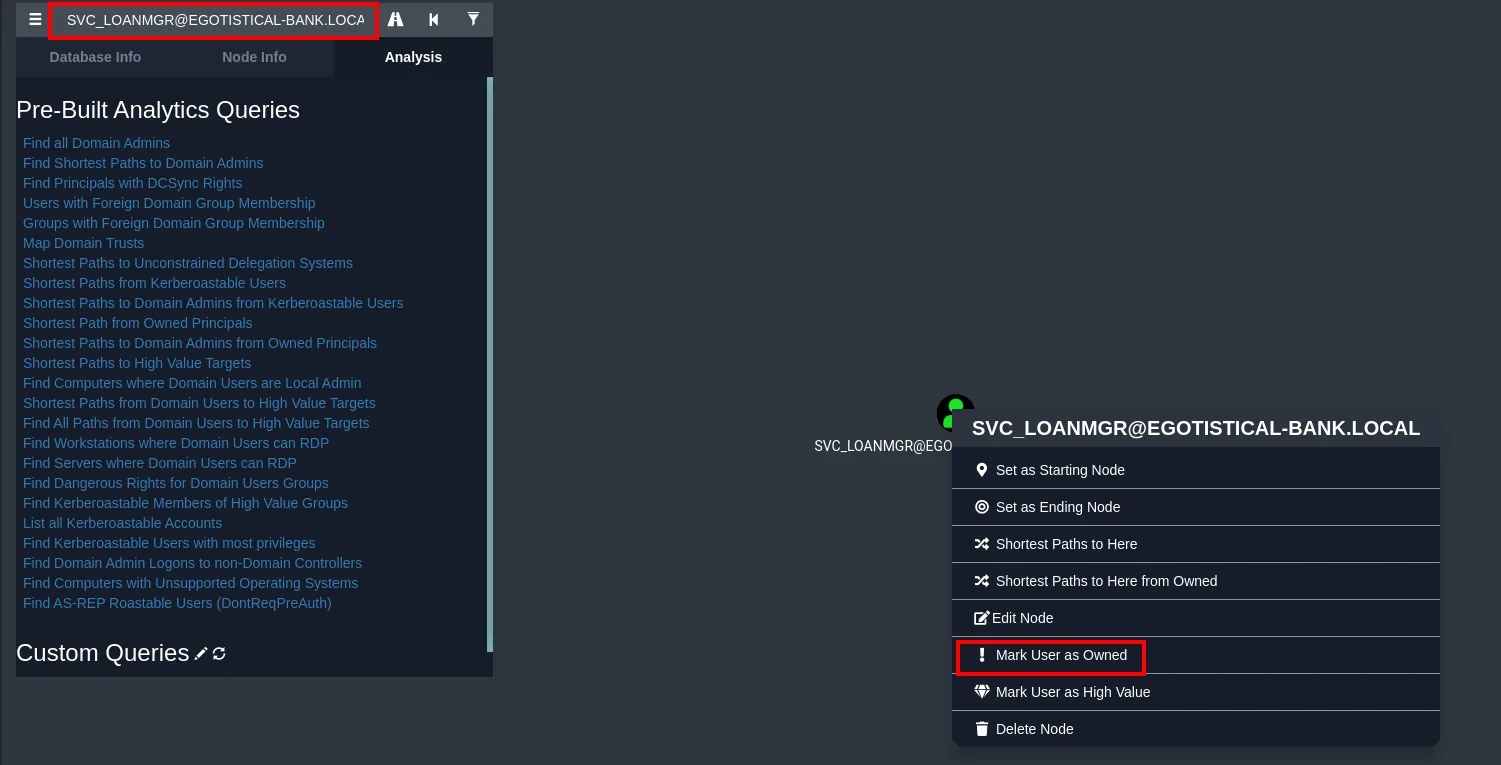Switch to the Node Info tab

click(x=254, y=57)
